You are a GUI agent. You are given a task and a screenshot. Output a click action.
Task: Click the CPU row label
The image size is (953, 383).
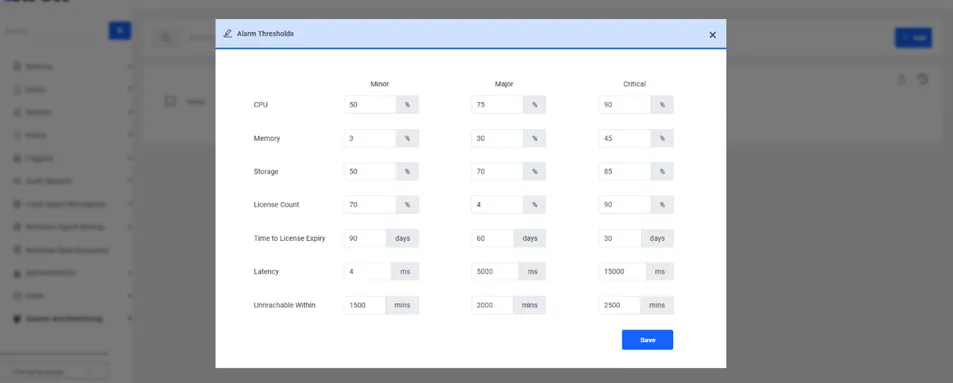coord(260,105)
